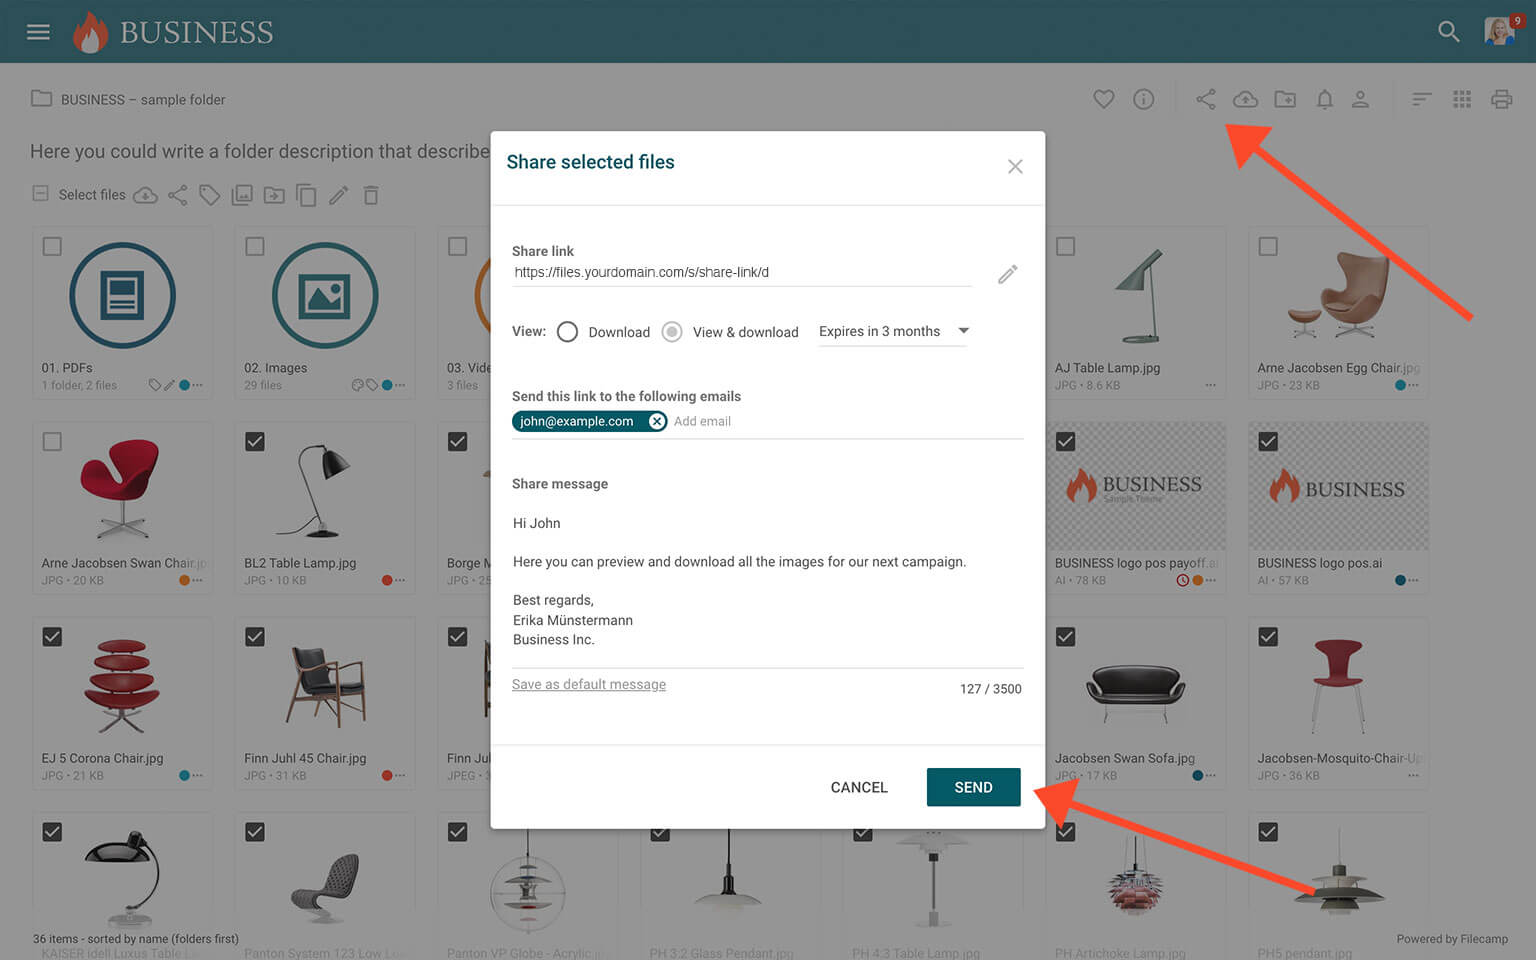Screen dimensions: 1536x960
Task: Uncheck the Finn Juhl 45 Chair checkbox
Action: tap(255, 636)
